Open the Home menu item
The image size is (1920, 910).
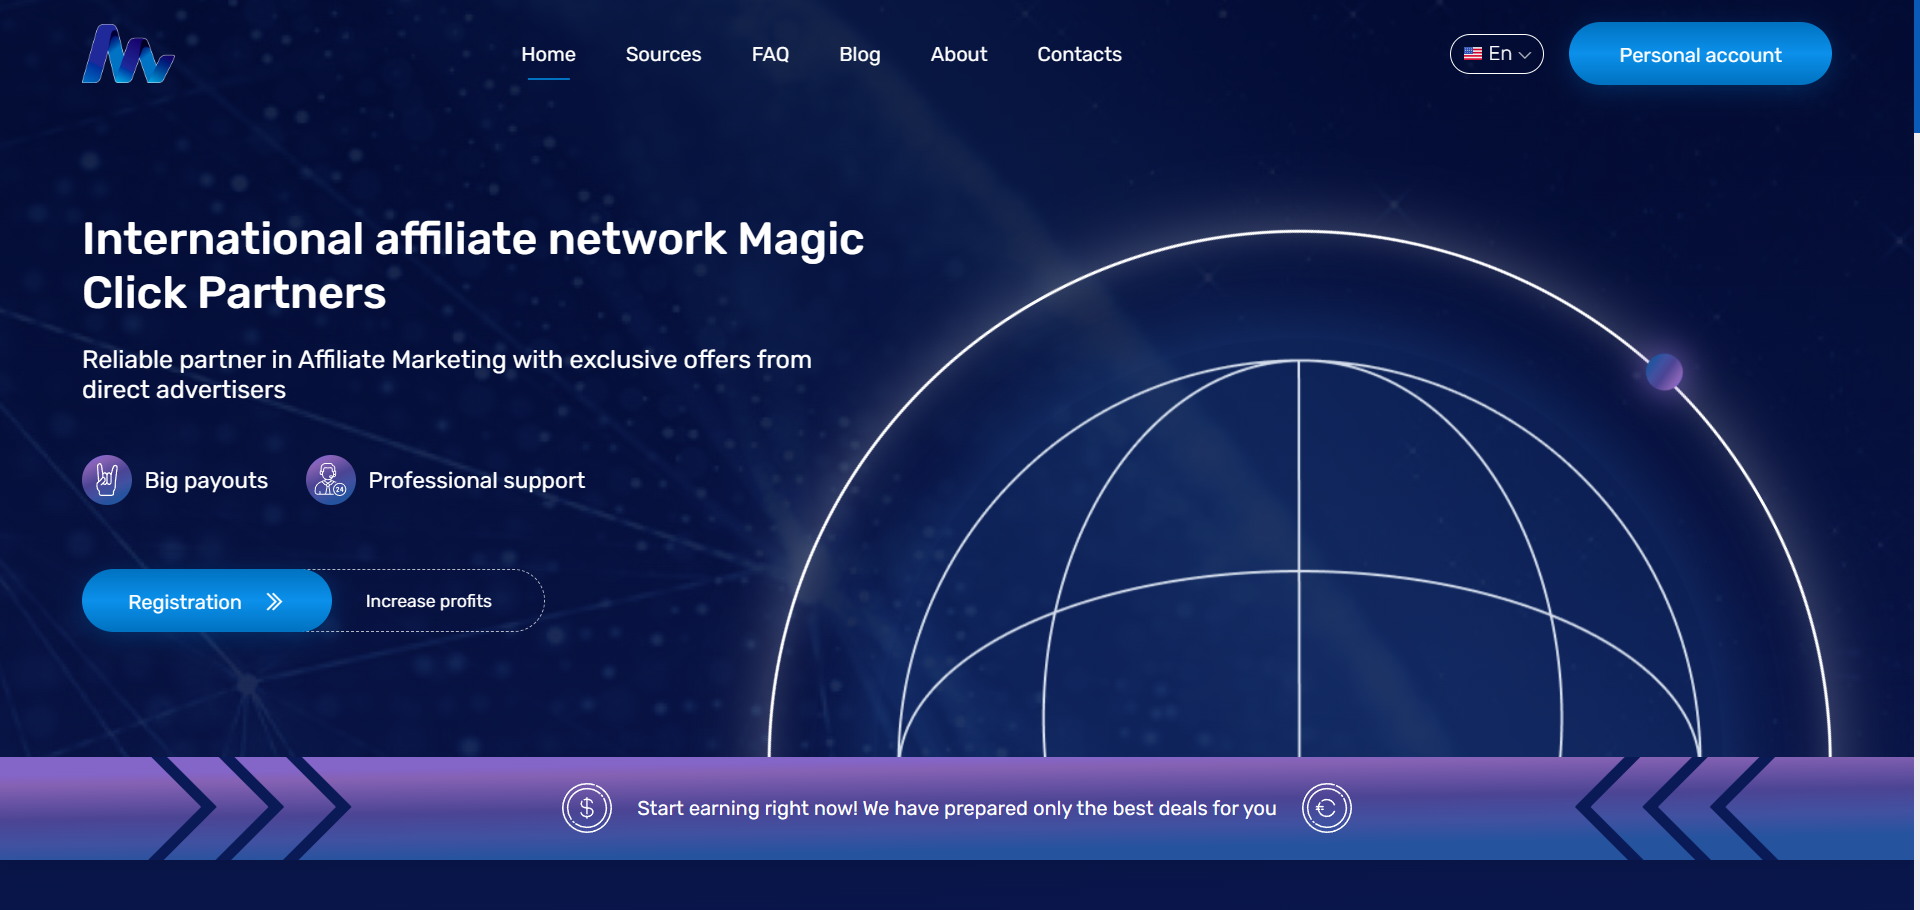(x=548, y=54)
